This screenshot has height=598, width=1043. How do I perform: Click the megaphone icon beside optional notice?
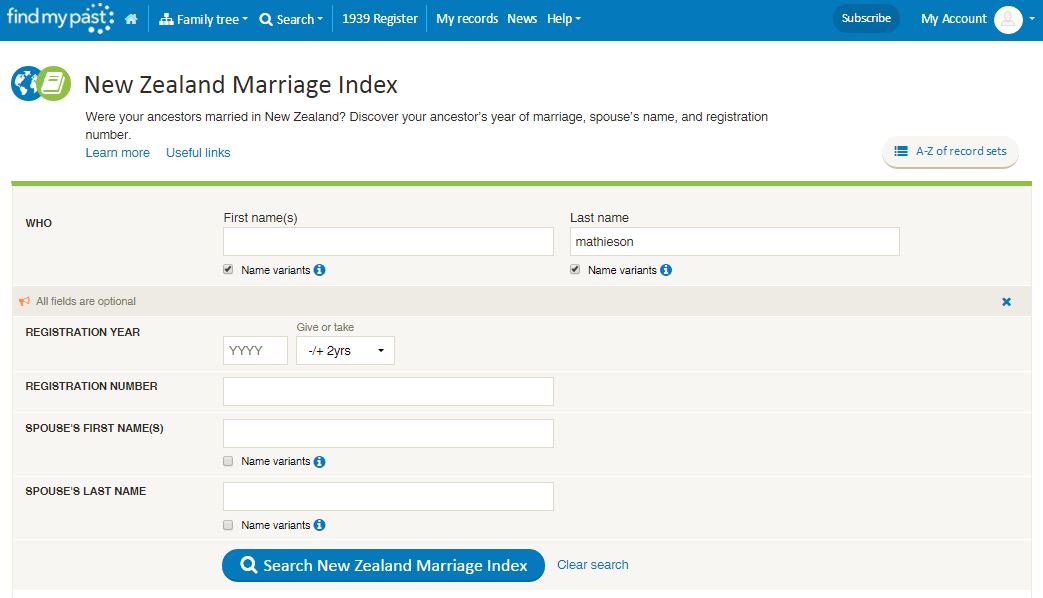pyautogui.click(x=25, y=301)
